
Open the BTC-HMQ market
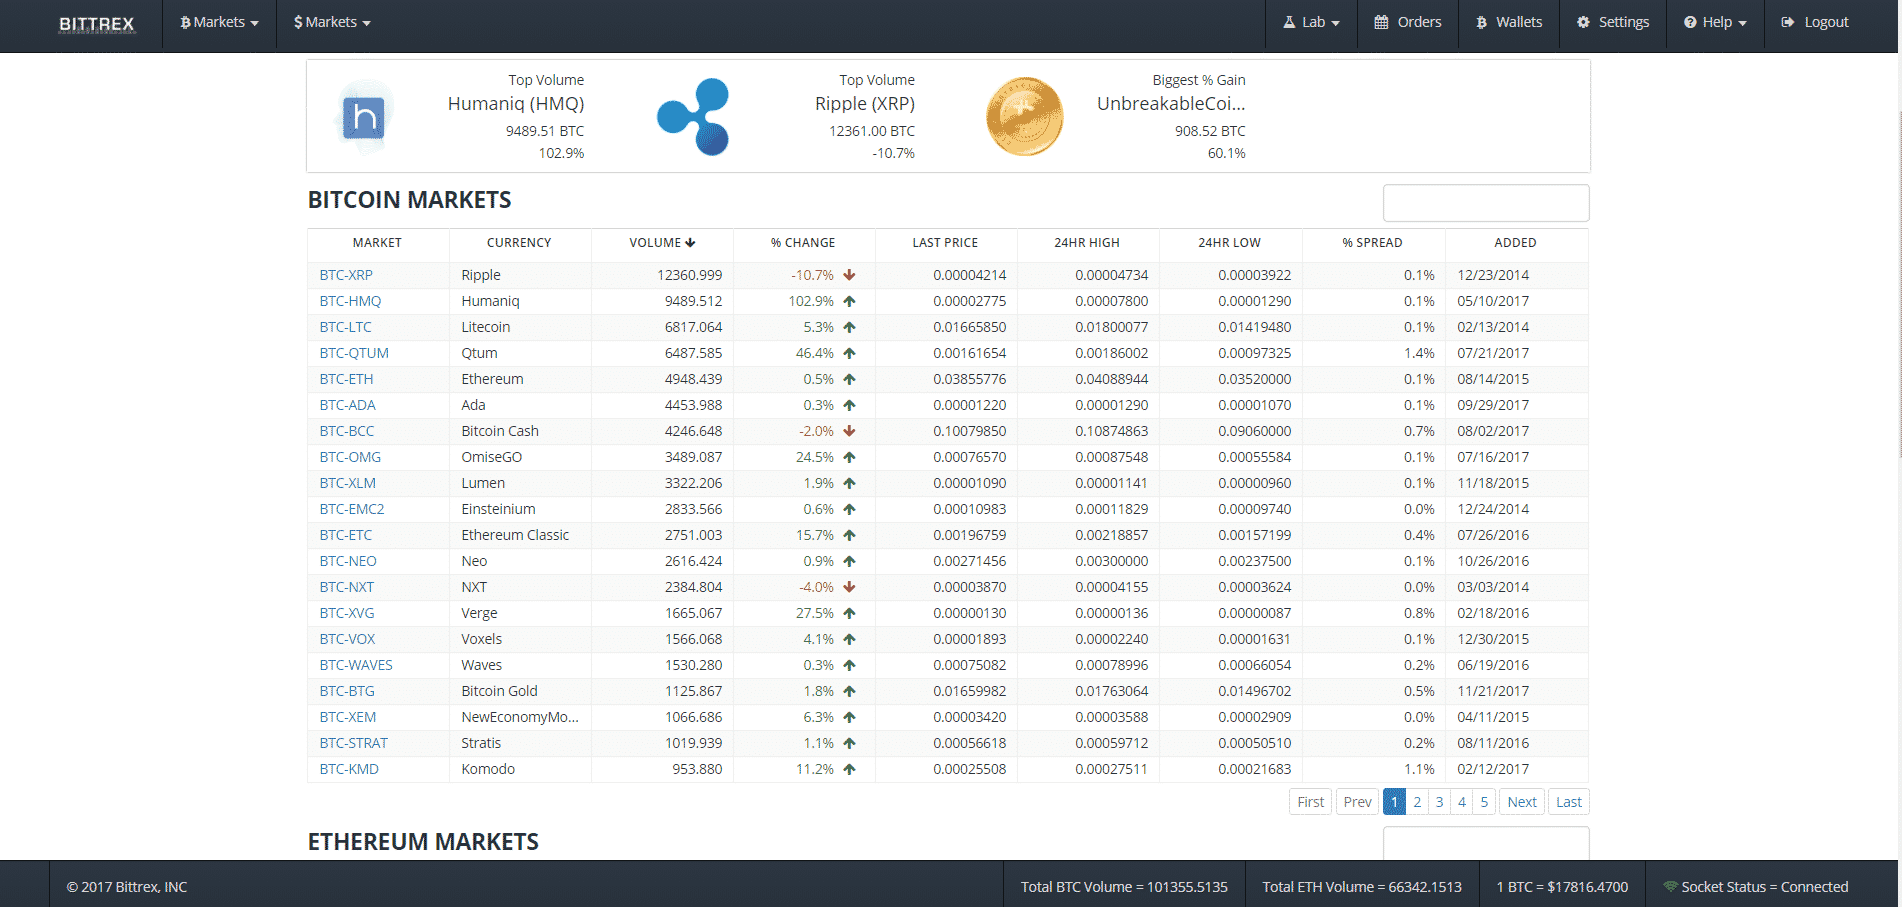pyautogui.click(x=350, y=301)
